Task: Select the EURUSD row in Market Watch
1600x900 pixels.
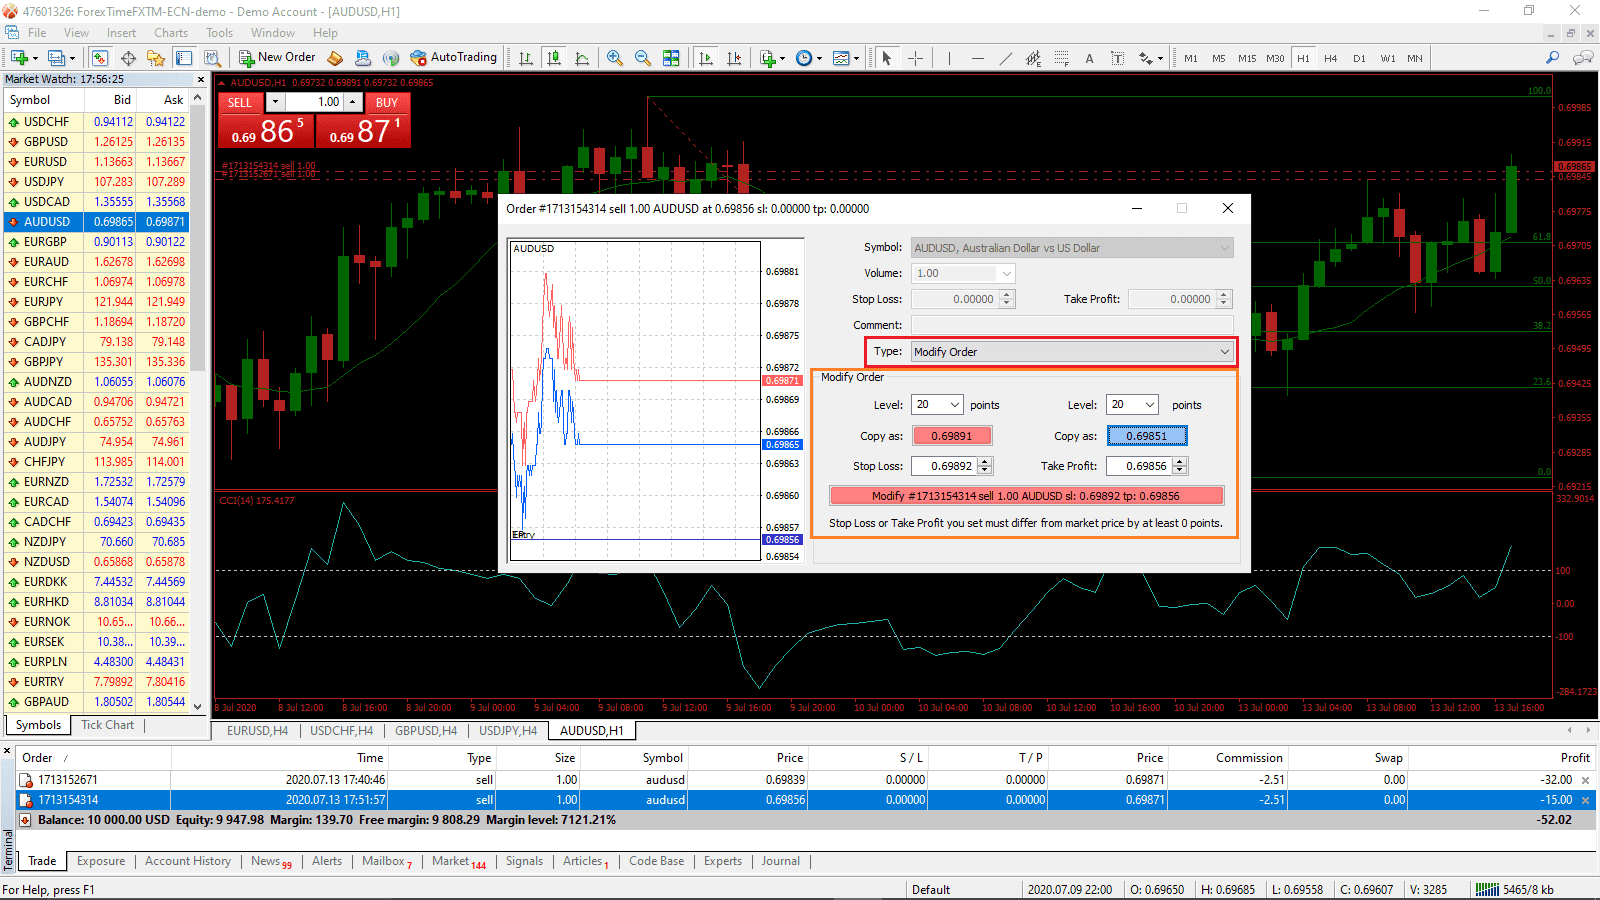Action: (x=46, y=161)
